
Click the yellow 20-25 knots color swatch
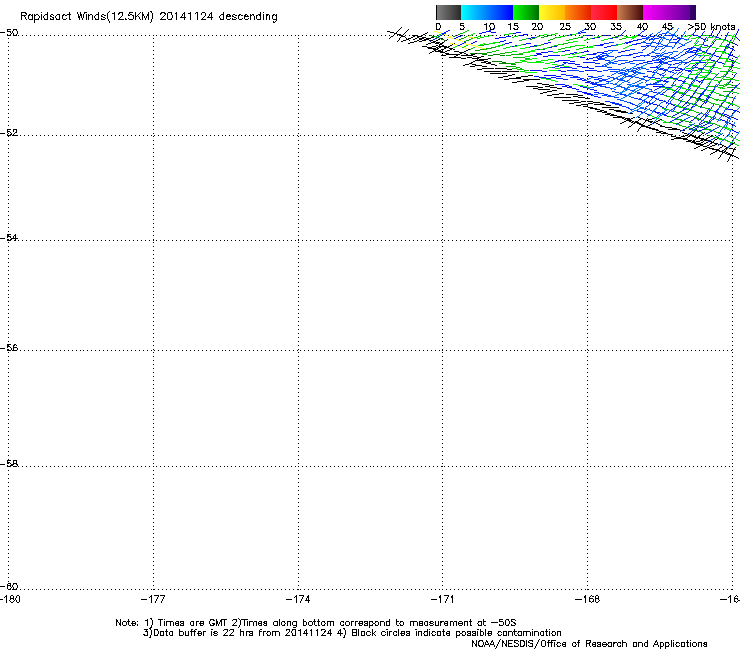552,12
